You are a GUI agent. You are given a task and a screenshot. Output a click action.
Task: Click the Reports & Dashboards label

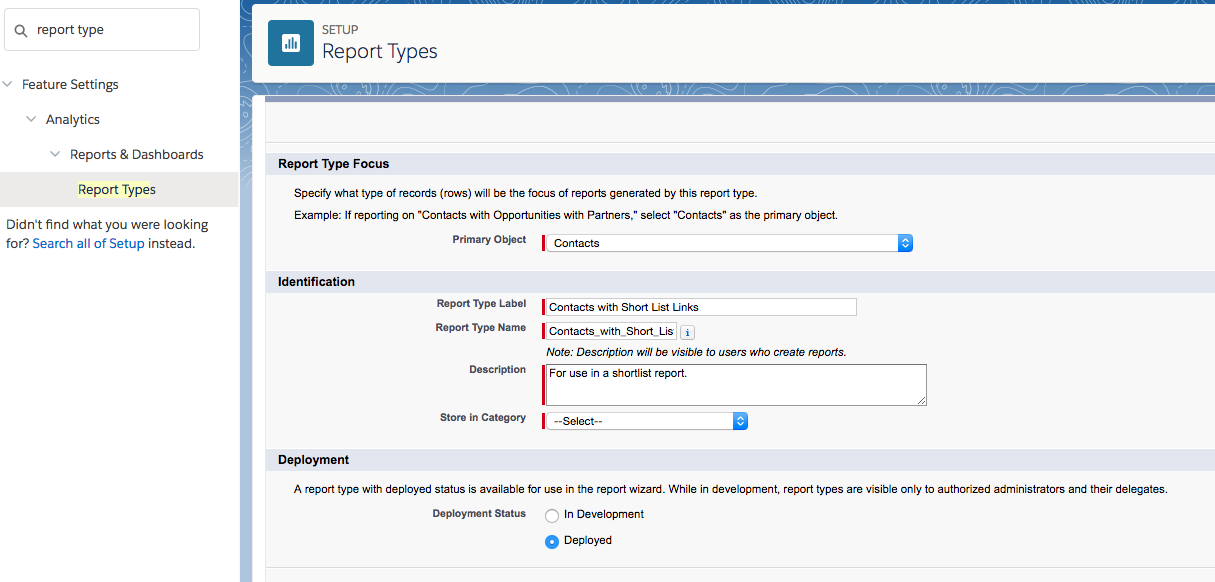[x=137, y=154]
